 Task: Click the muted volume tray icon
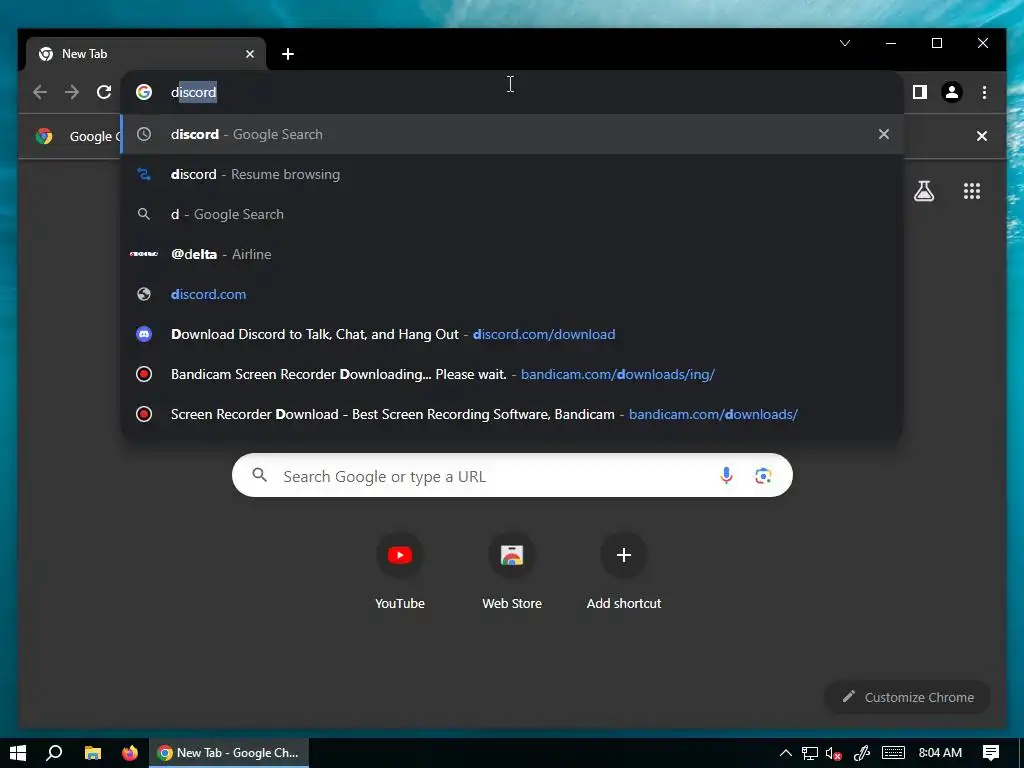tap(833, 753)
